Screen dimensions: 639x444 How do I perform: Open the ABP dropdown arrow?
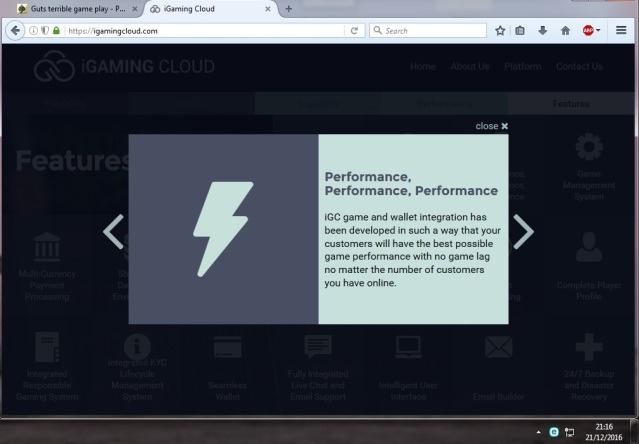click(x=598, y=31)
